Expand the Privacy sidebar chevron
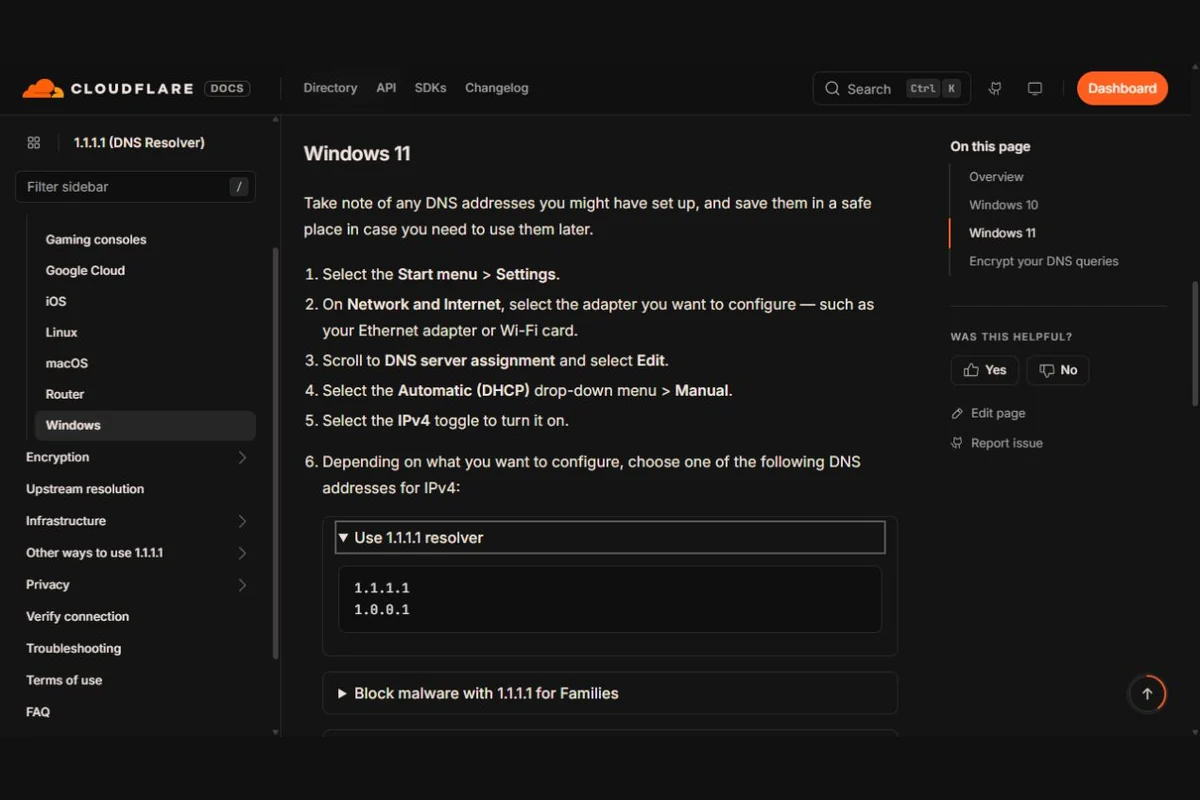The width and height of the screenshot is (1200, 800). (242, 585)
